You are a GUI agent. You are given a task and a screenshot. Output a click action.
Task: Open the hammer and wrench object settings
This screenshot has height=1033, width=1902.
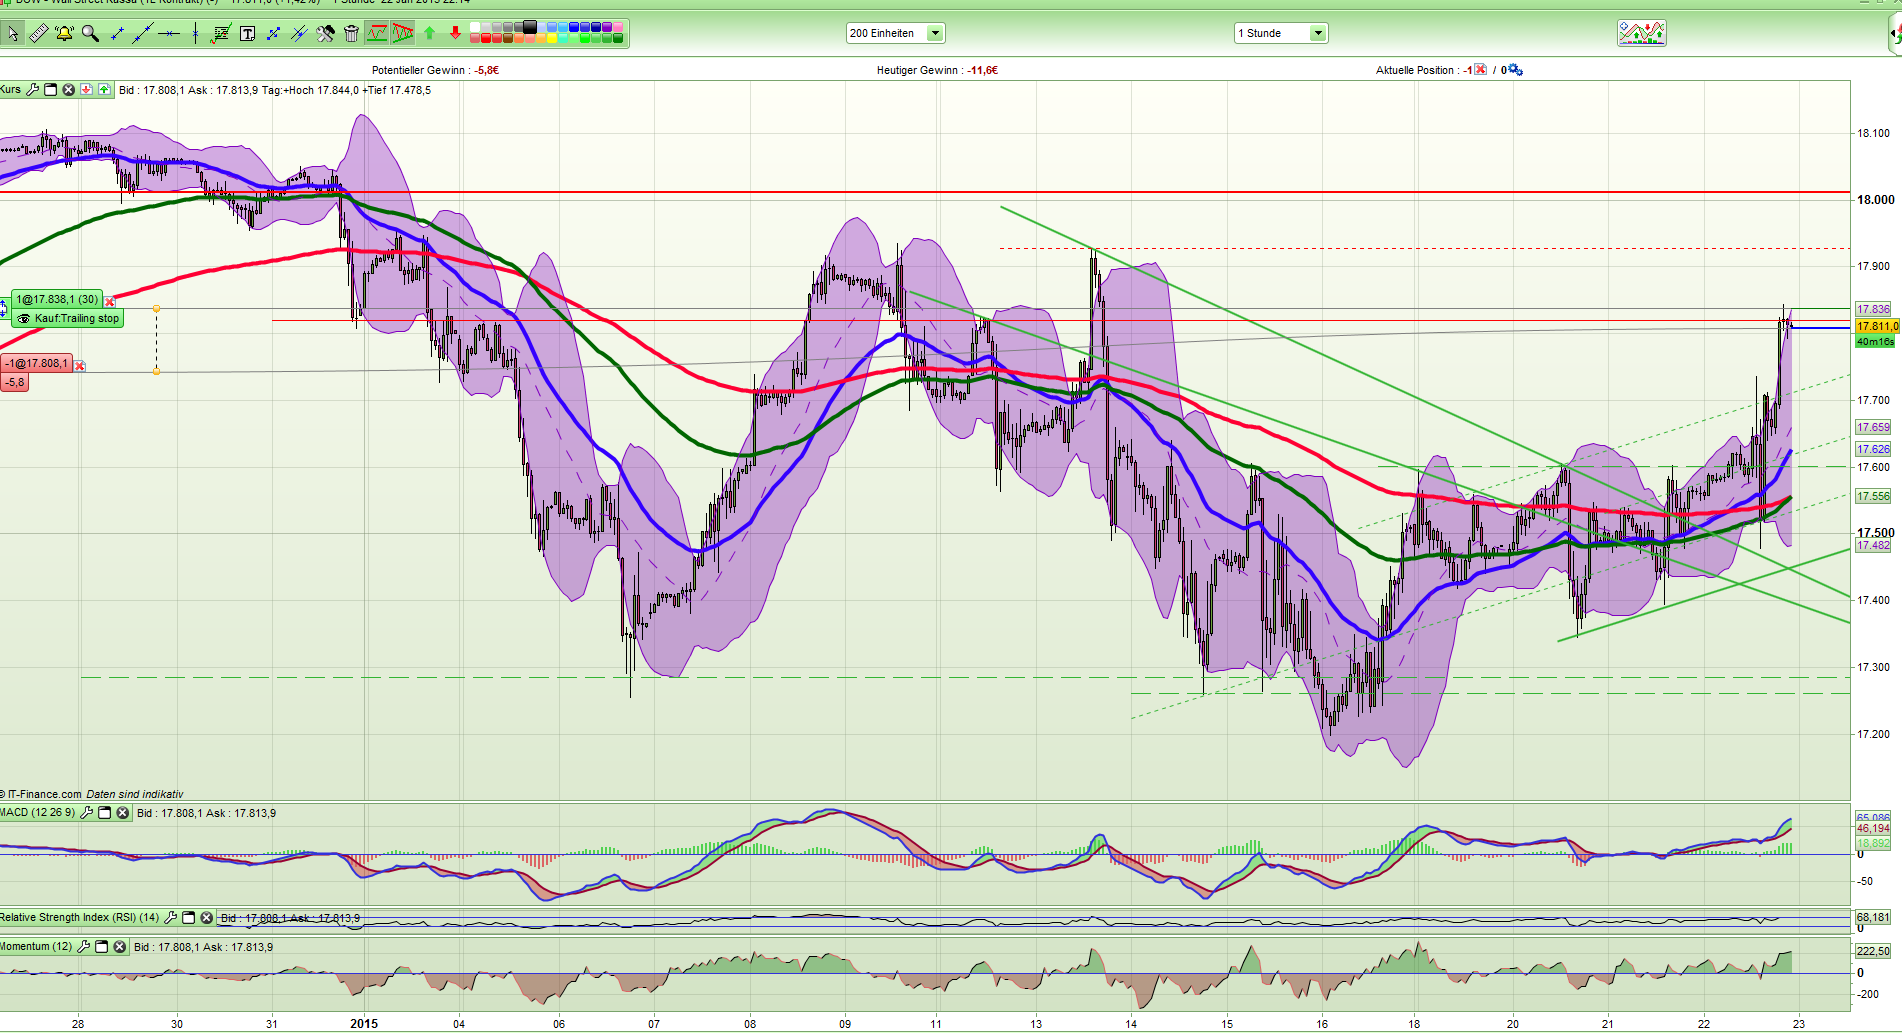(325, 34)
